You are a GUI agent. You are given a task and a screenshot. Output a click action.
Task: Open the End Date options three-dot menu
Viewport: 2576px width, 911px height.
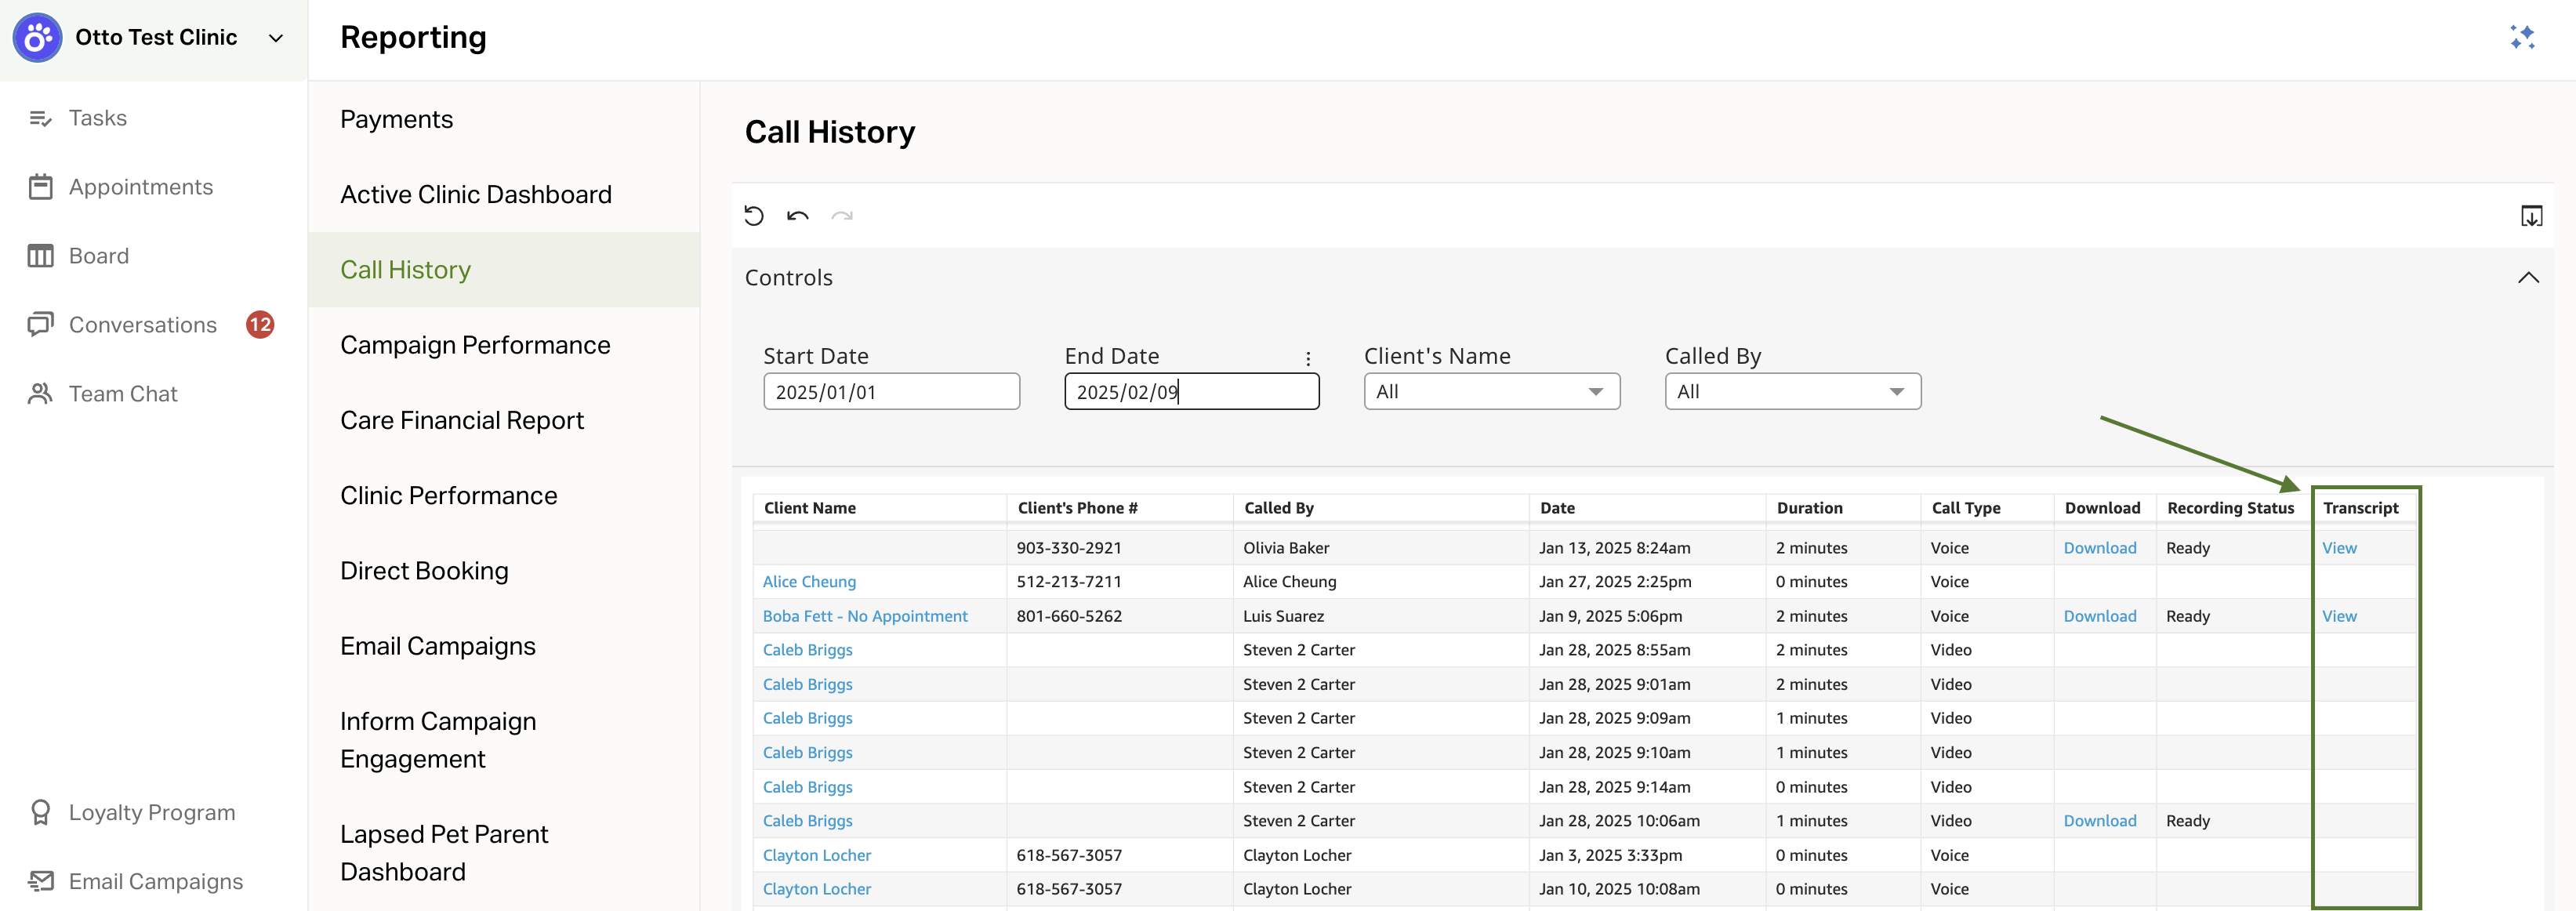coord(1308,358)
